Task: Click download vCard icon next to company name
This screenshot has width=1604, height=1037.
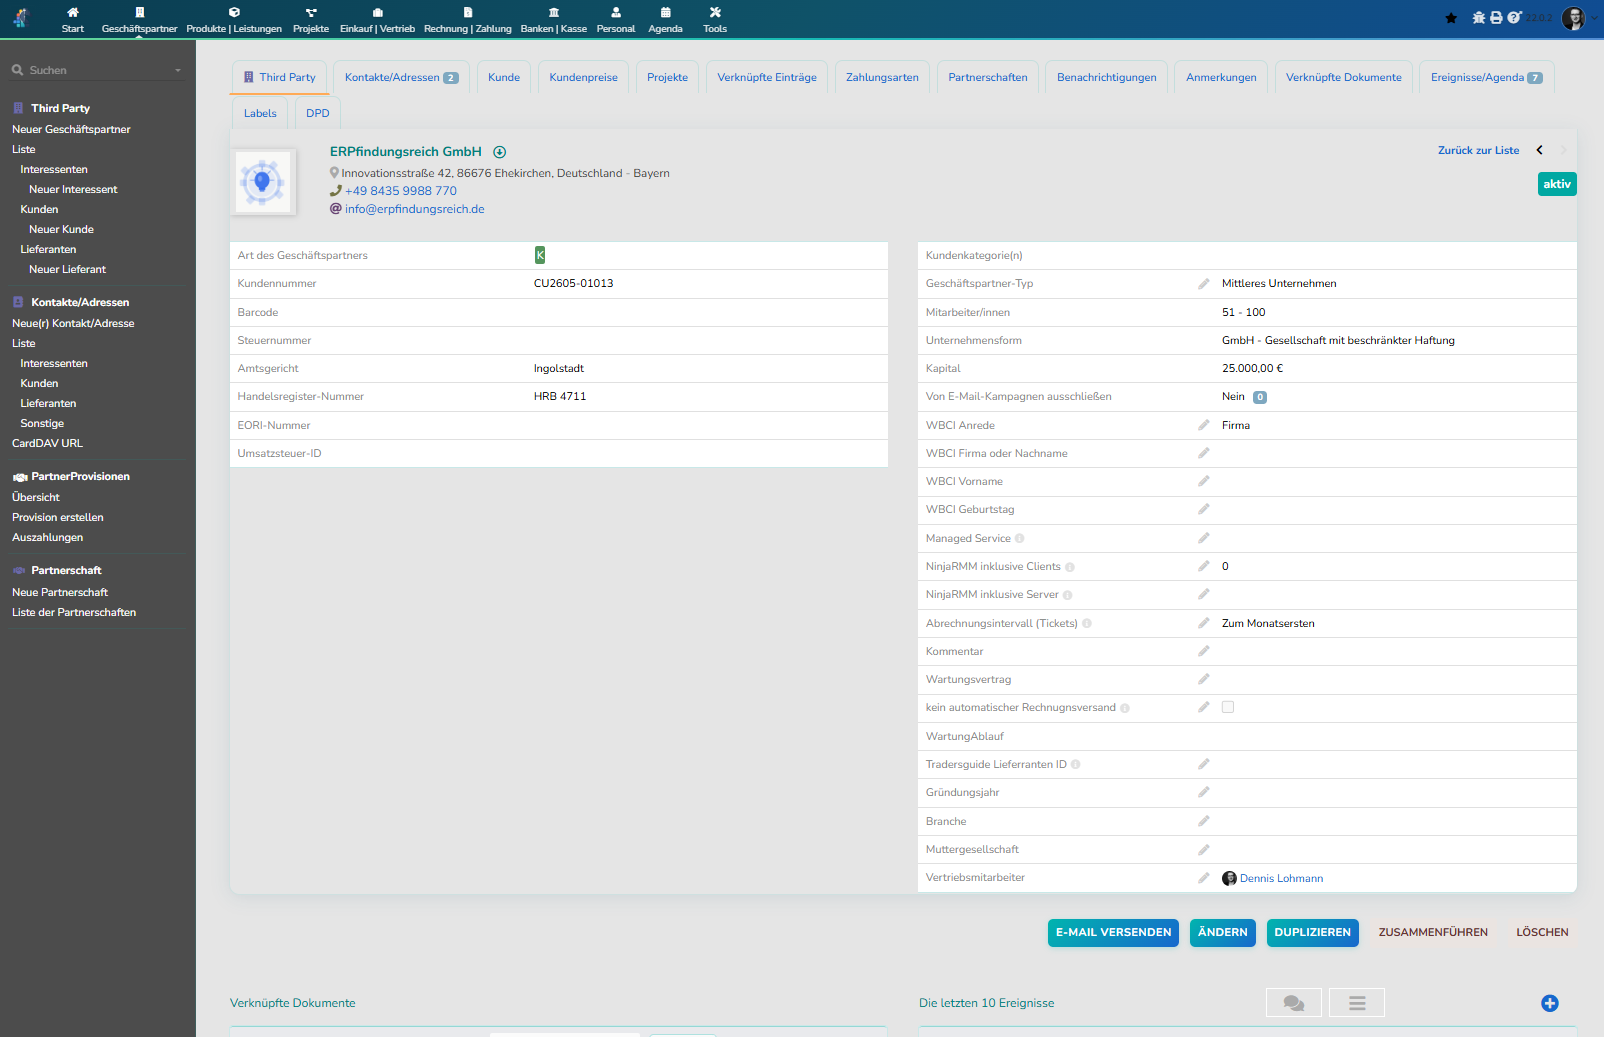Action: point(500,152)
